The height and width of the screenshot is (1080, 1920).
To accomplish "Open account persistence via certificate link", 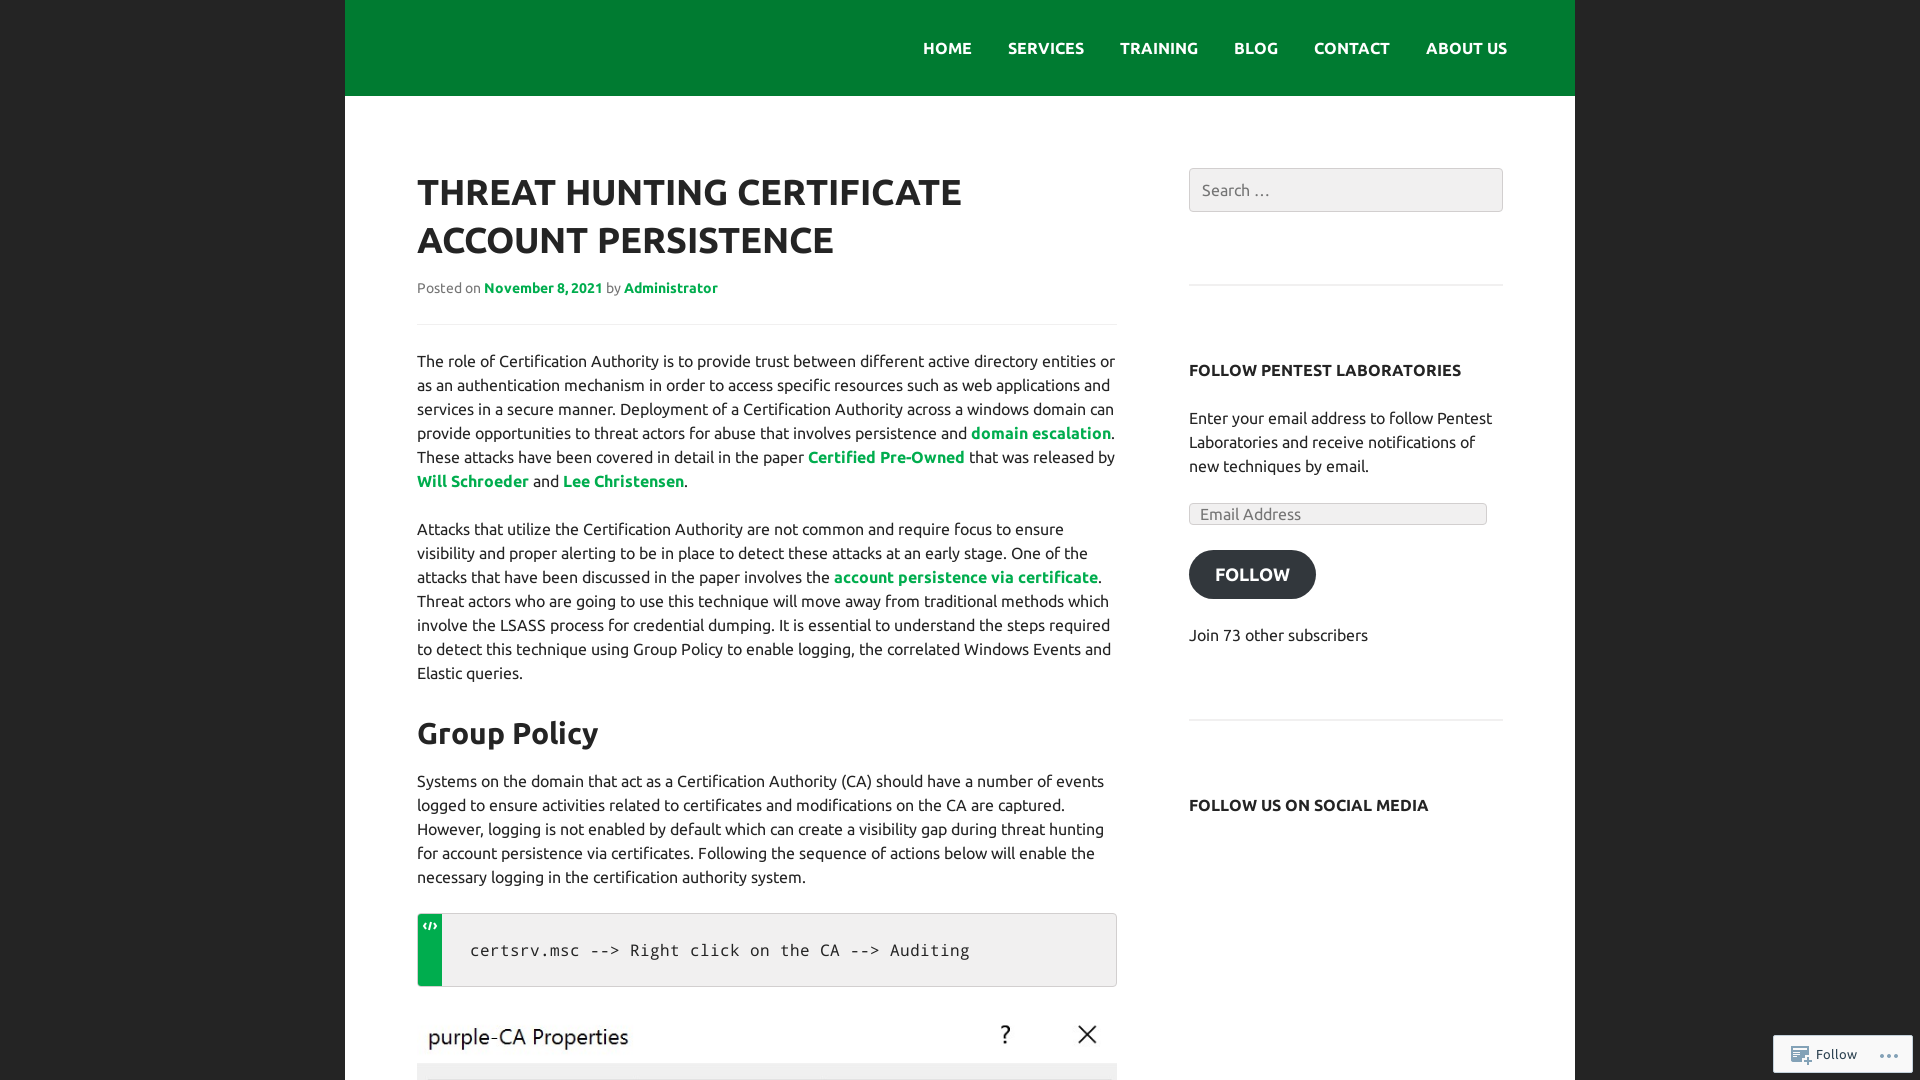I will click(965, 577).
